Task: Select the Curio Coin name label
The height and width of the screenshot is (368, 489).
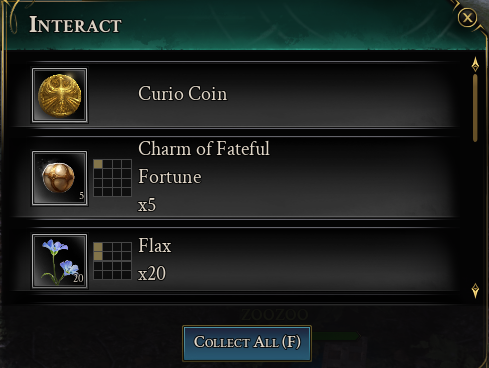Action: [183, 93]
